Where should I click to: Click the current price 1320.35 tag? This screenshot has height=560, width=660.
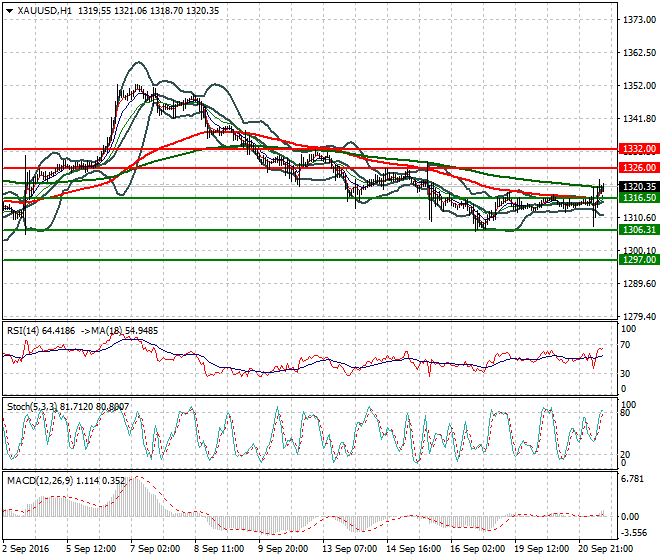pyautogui.click(x=638, y=186)
